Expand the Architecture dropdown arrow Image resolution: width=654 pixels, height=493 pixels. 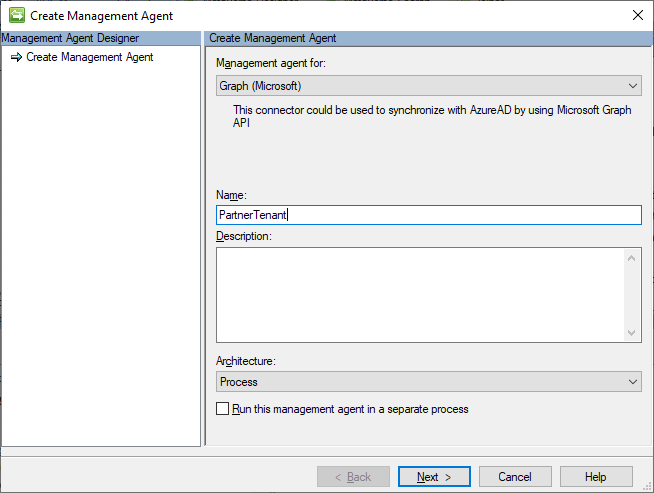point(632,382)
